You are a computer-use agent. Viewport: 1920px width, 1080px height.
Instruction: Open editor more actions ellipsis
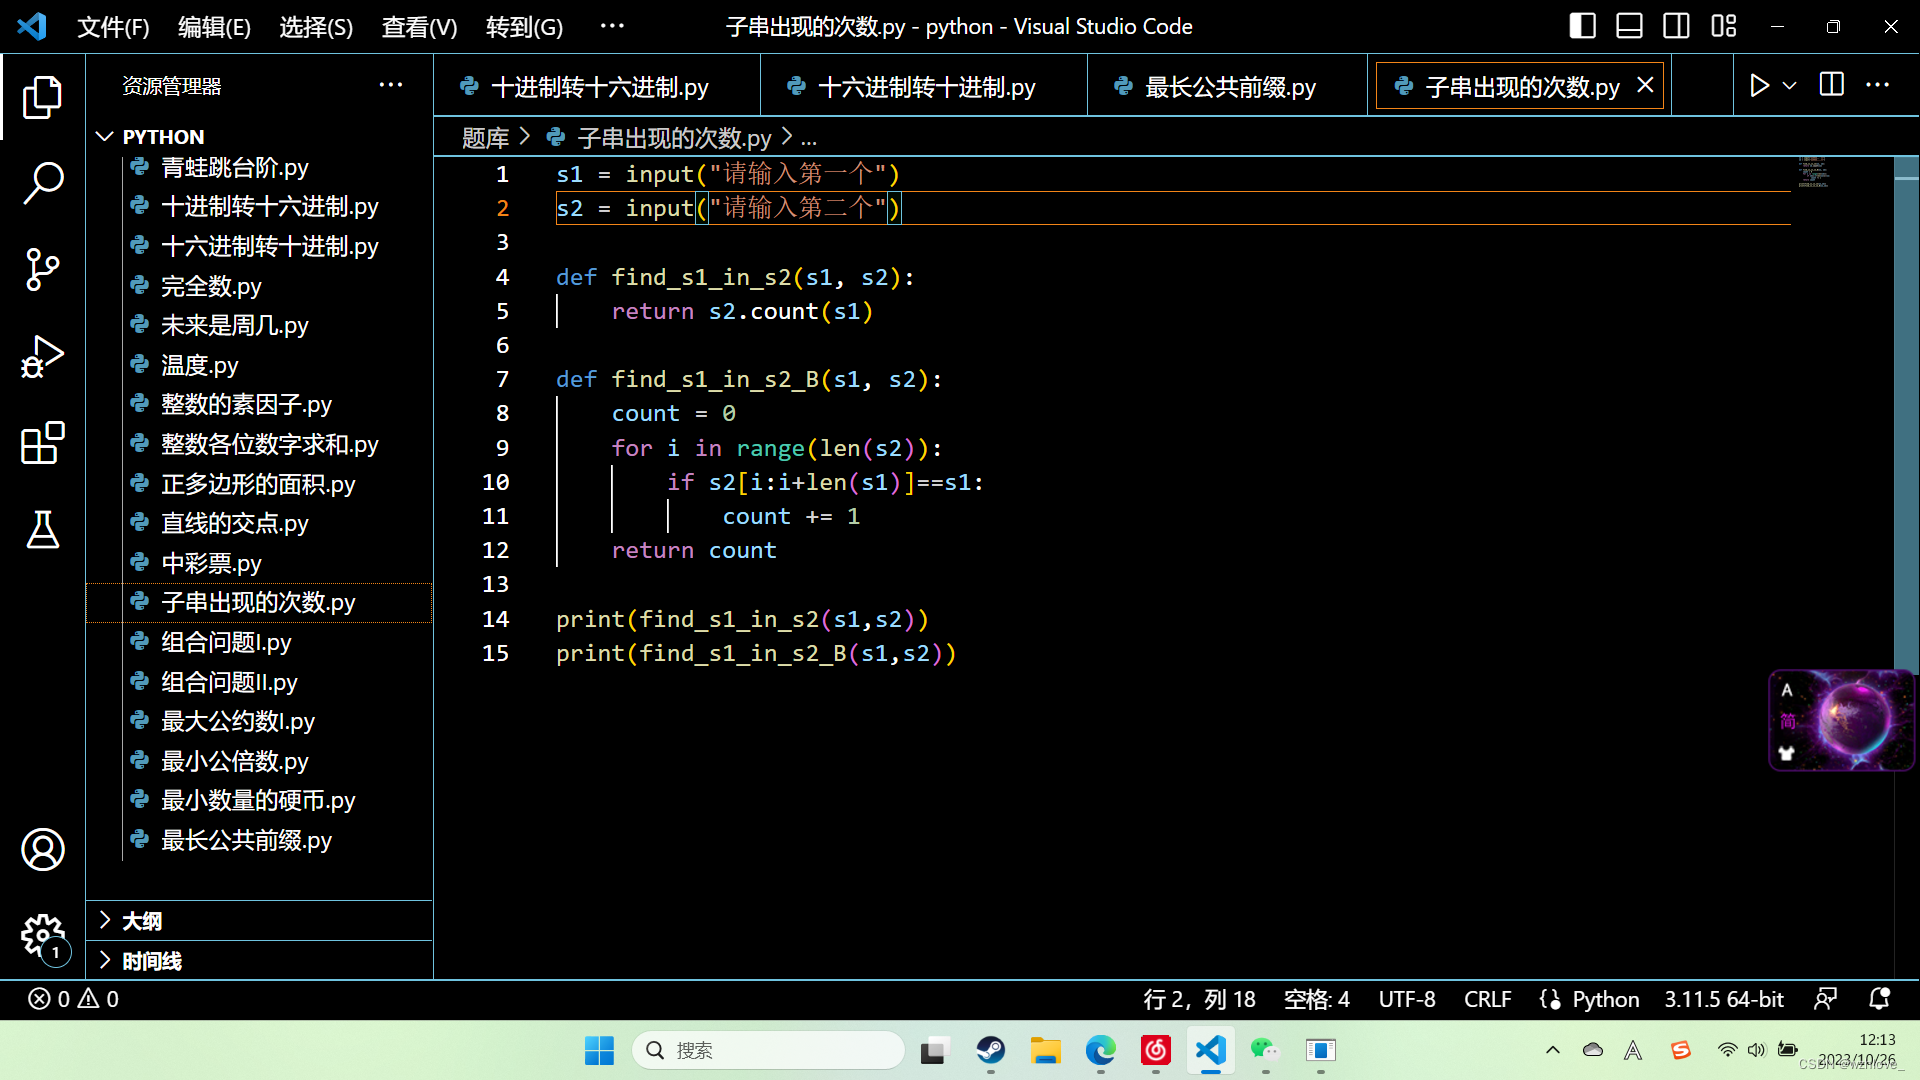(1877, 85)
